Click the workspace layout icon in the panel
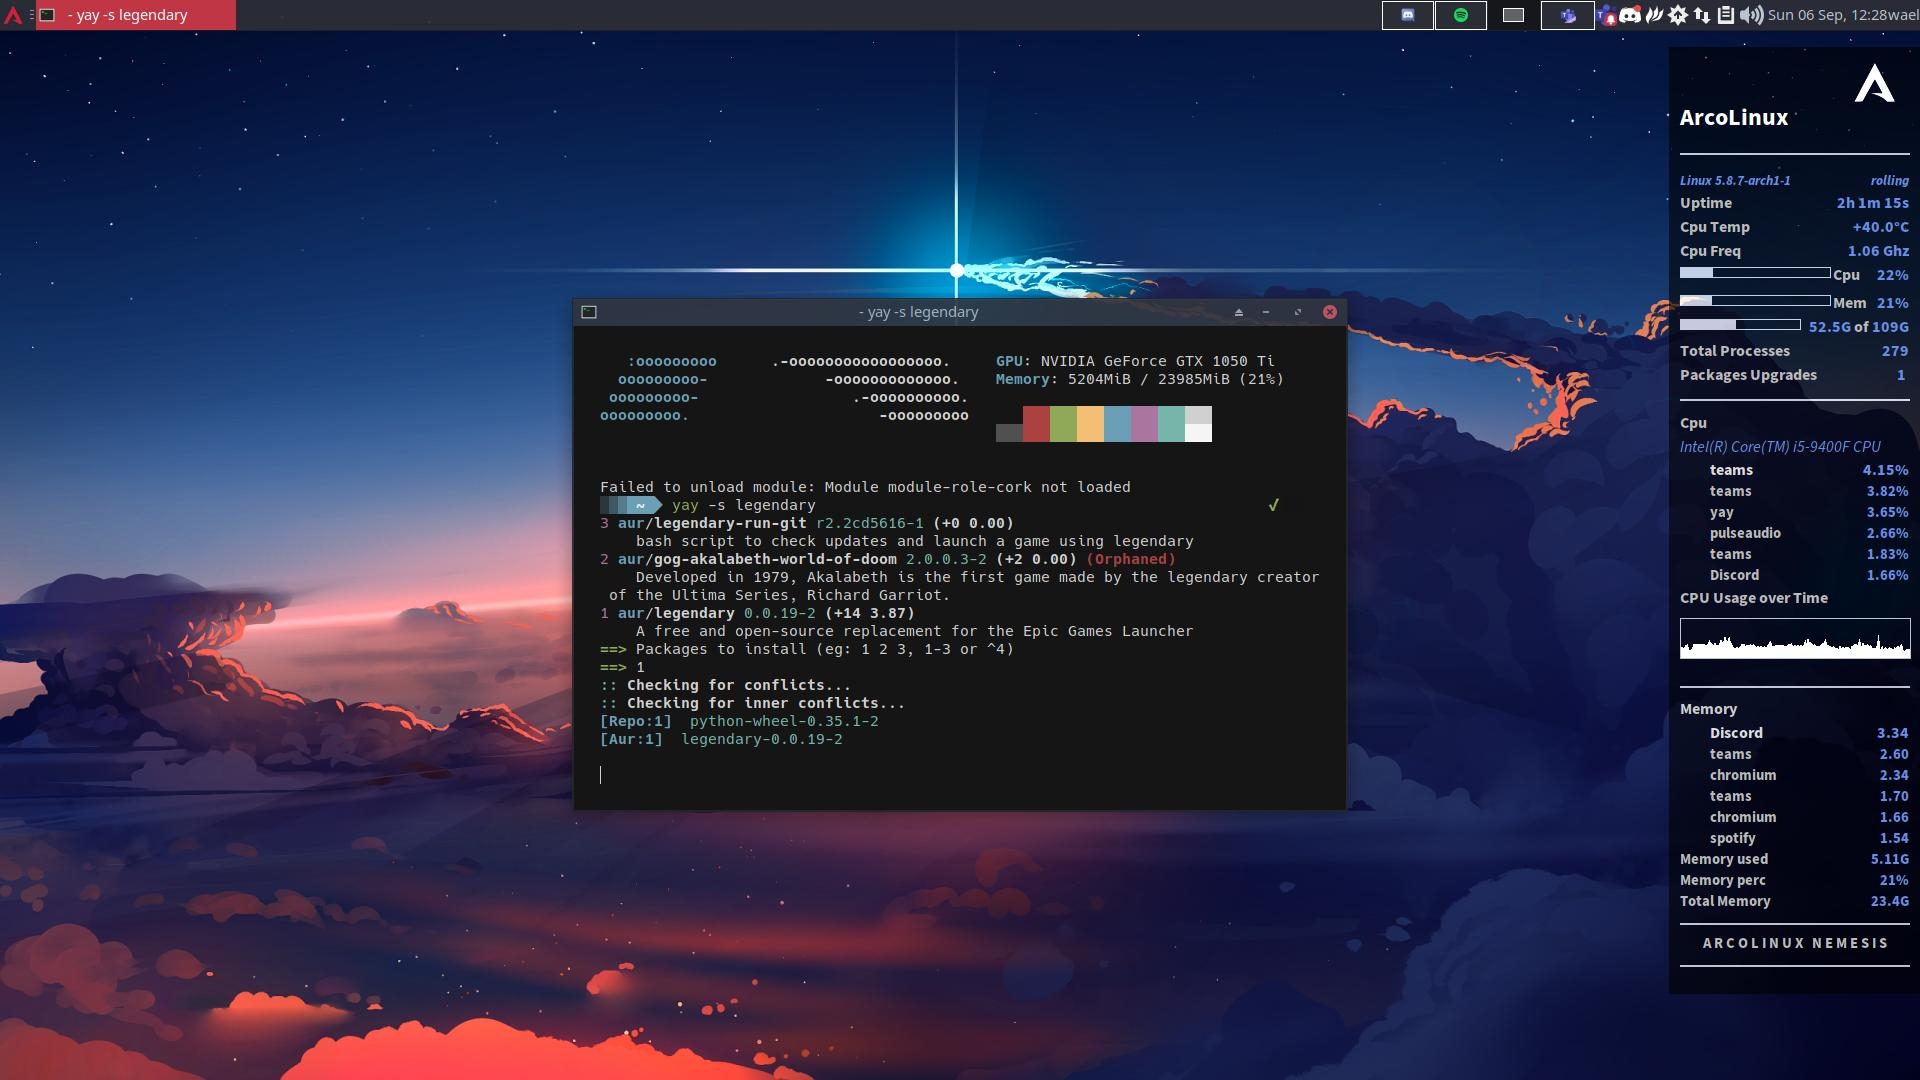Viewport: 1920px width, 1080px height. pyautogui.click(x=31, y=15)
